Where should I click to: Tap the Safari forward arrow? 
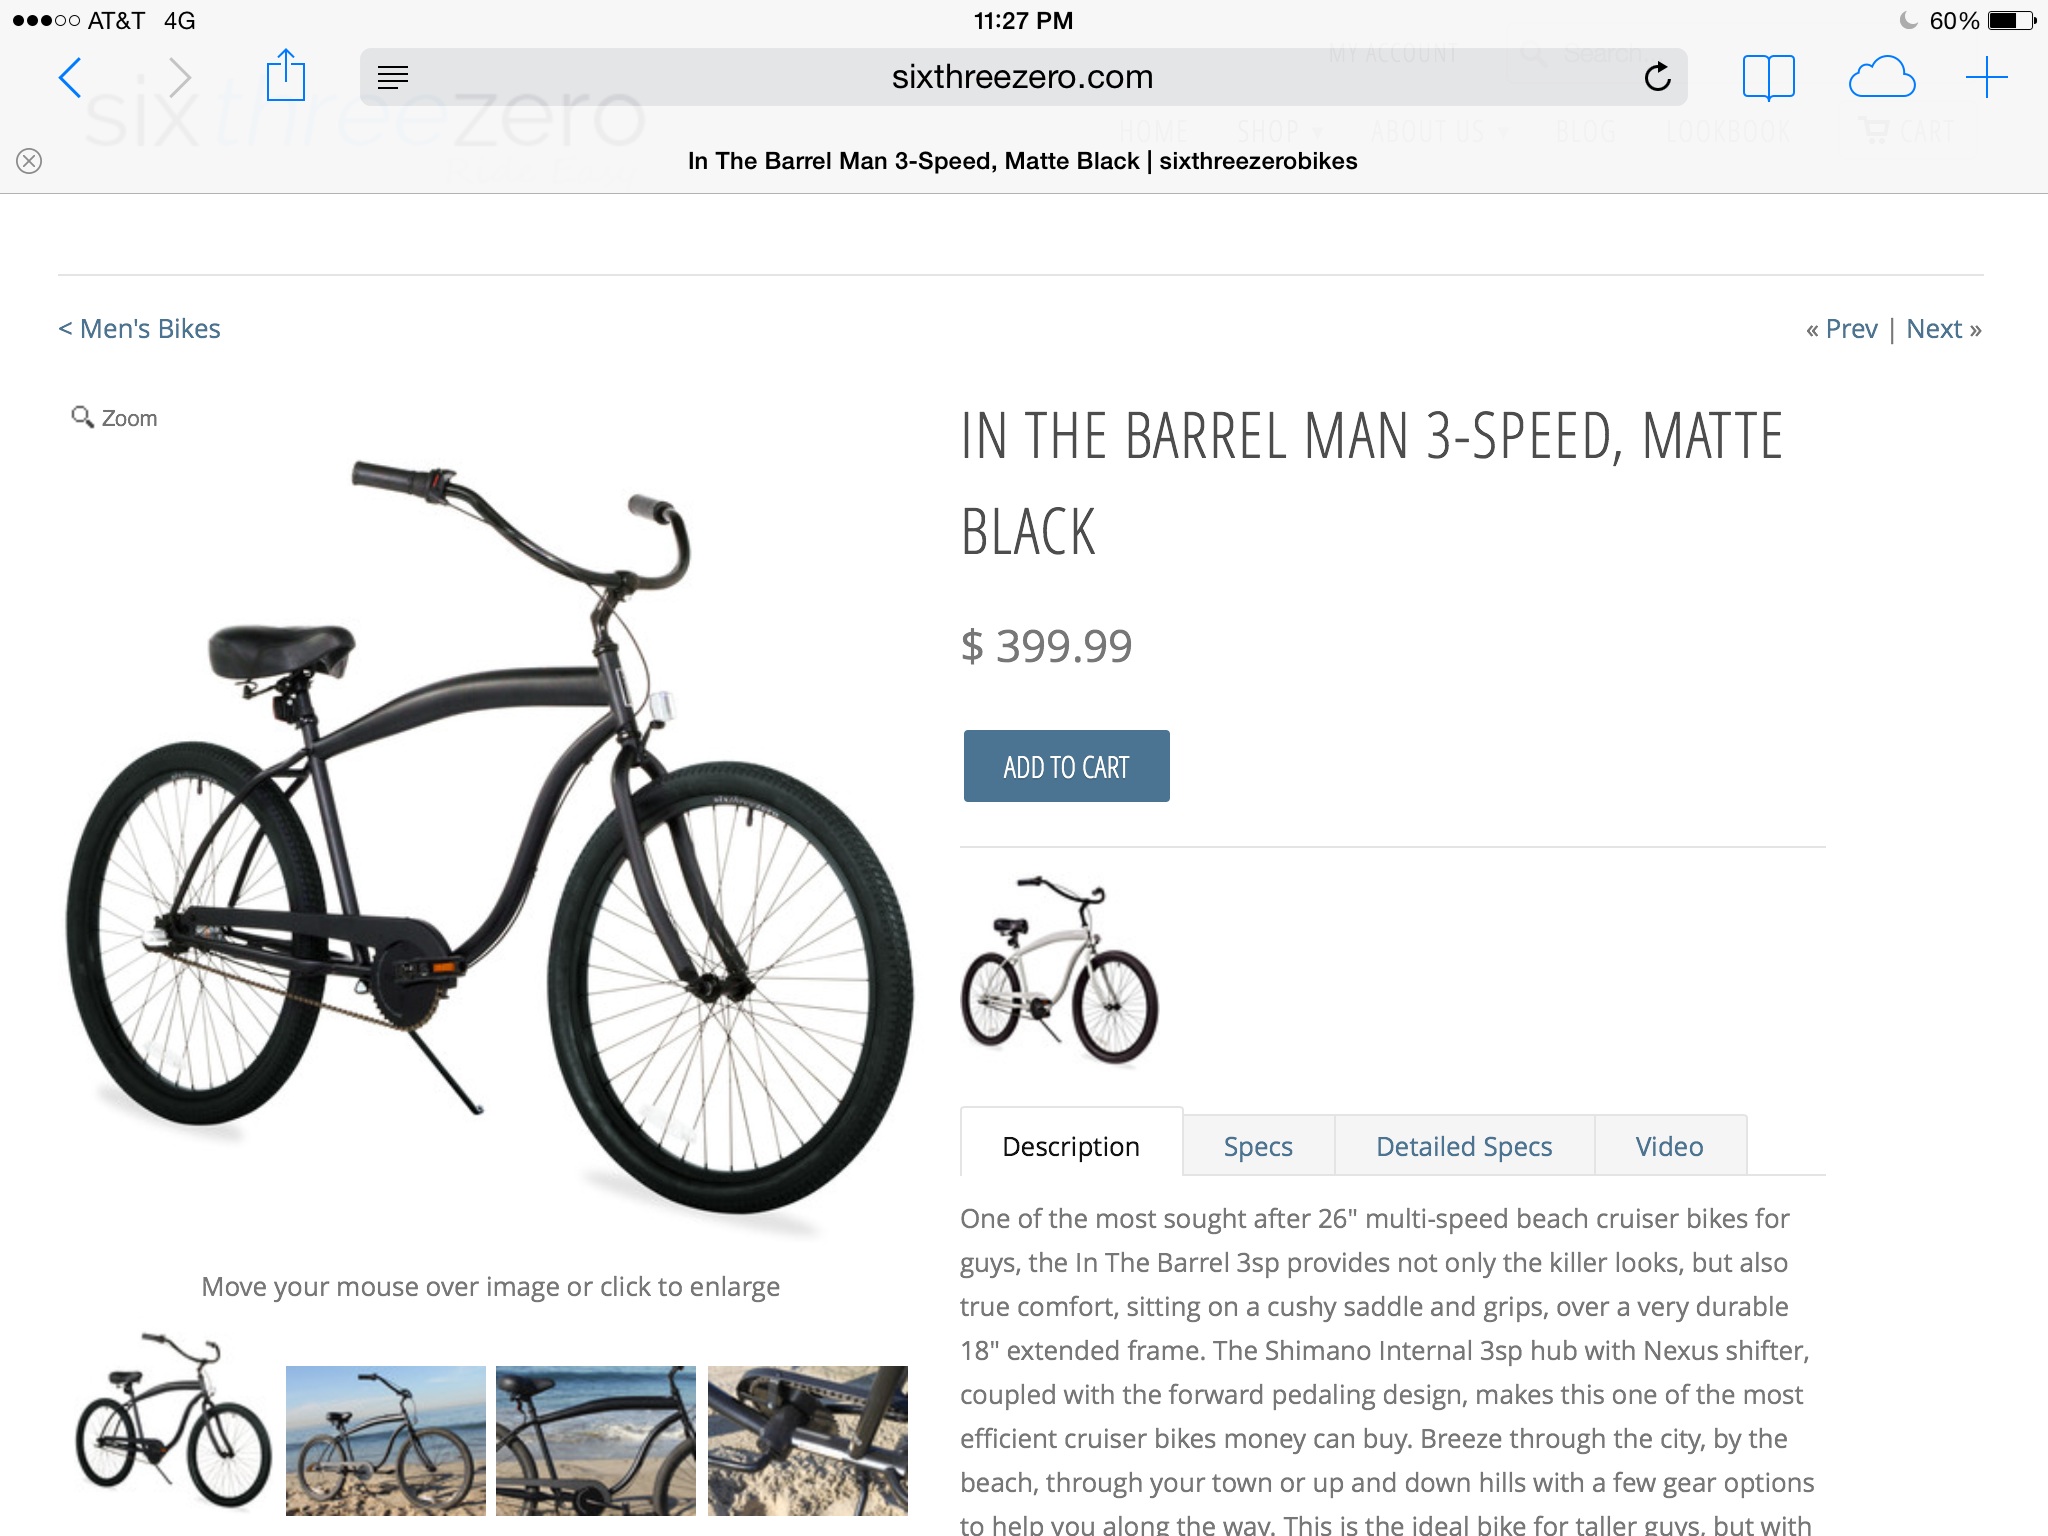tap(179, 78)
